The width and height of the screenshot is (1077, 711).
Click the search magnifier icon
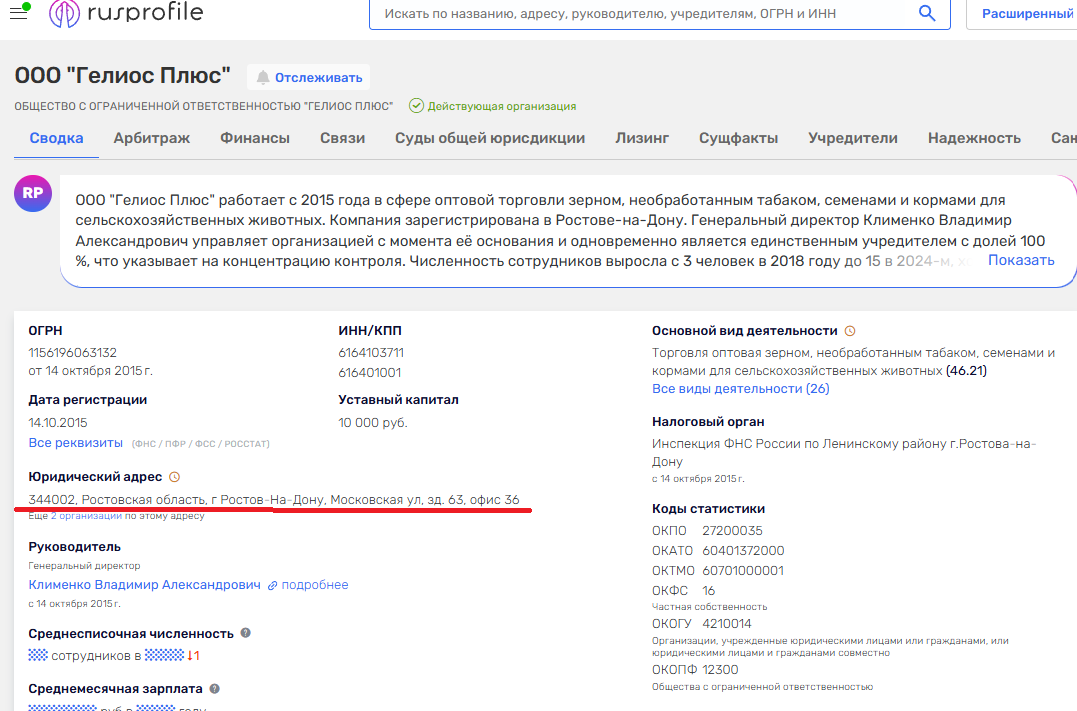[x=927, y=13]
